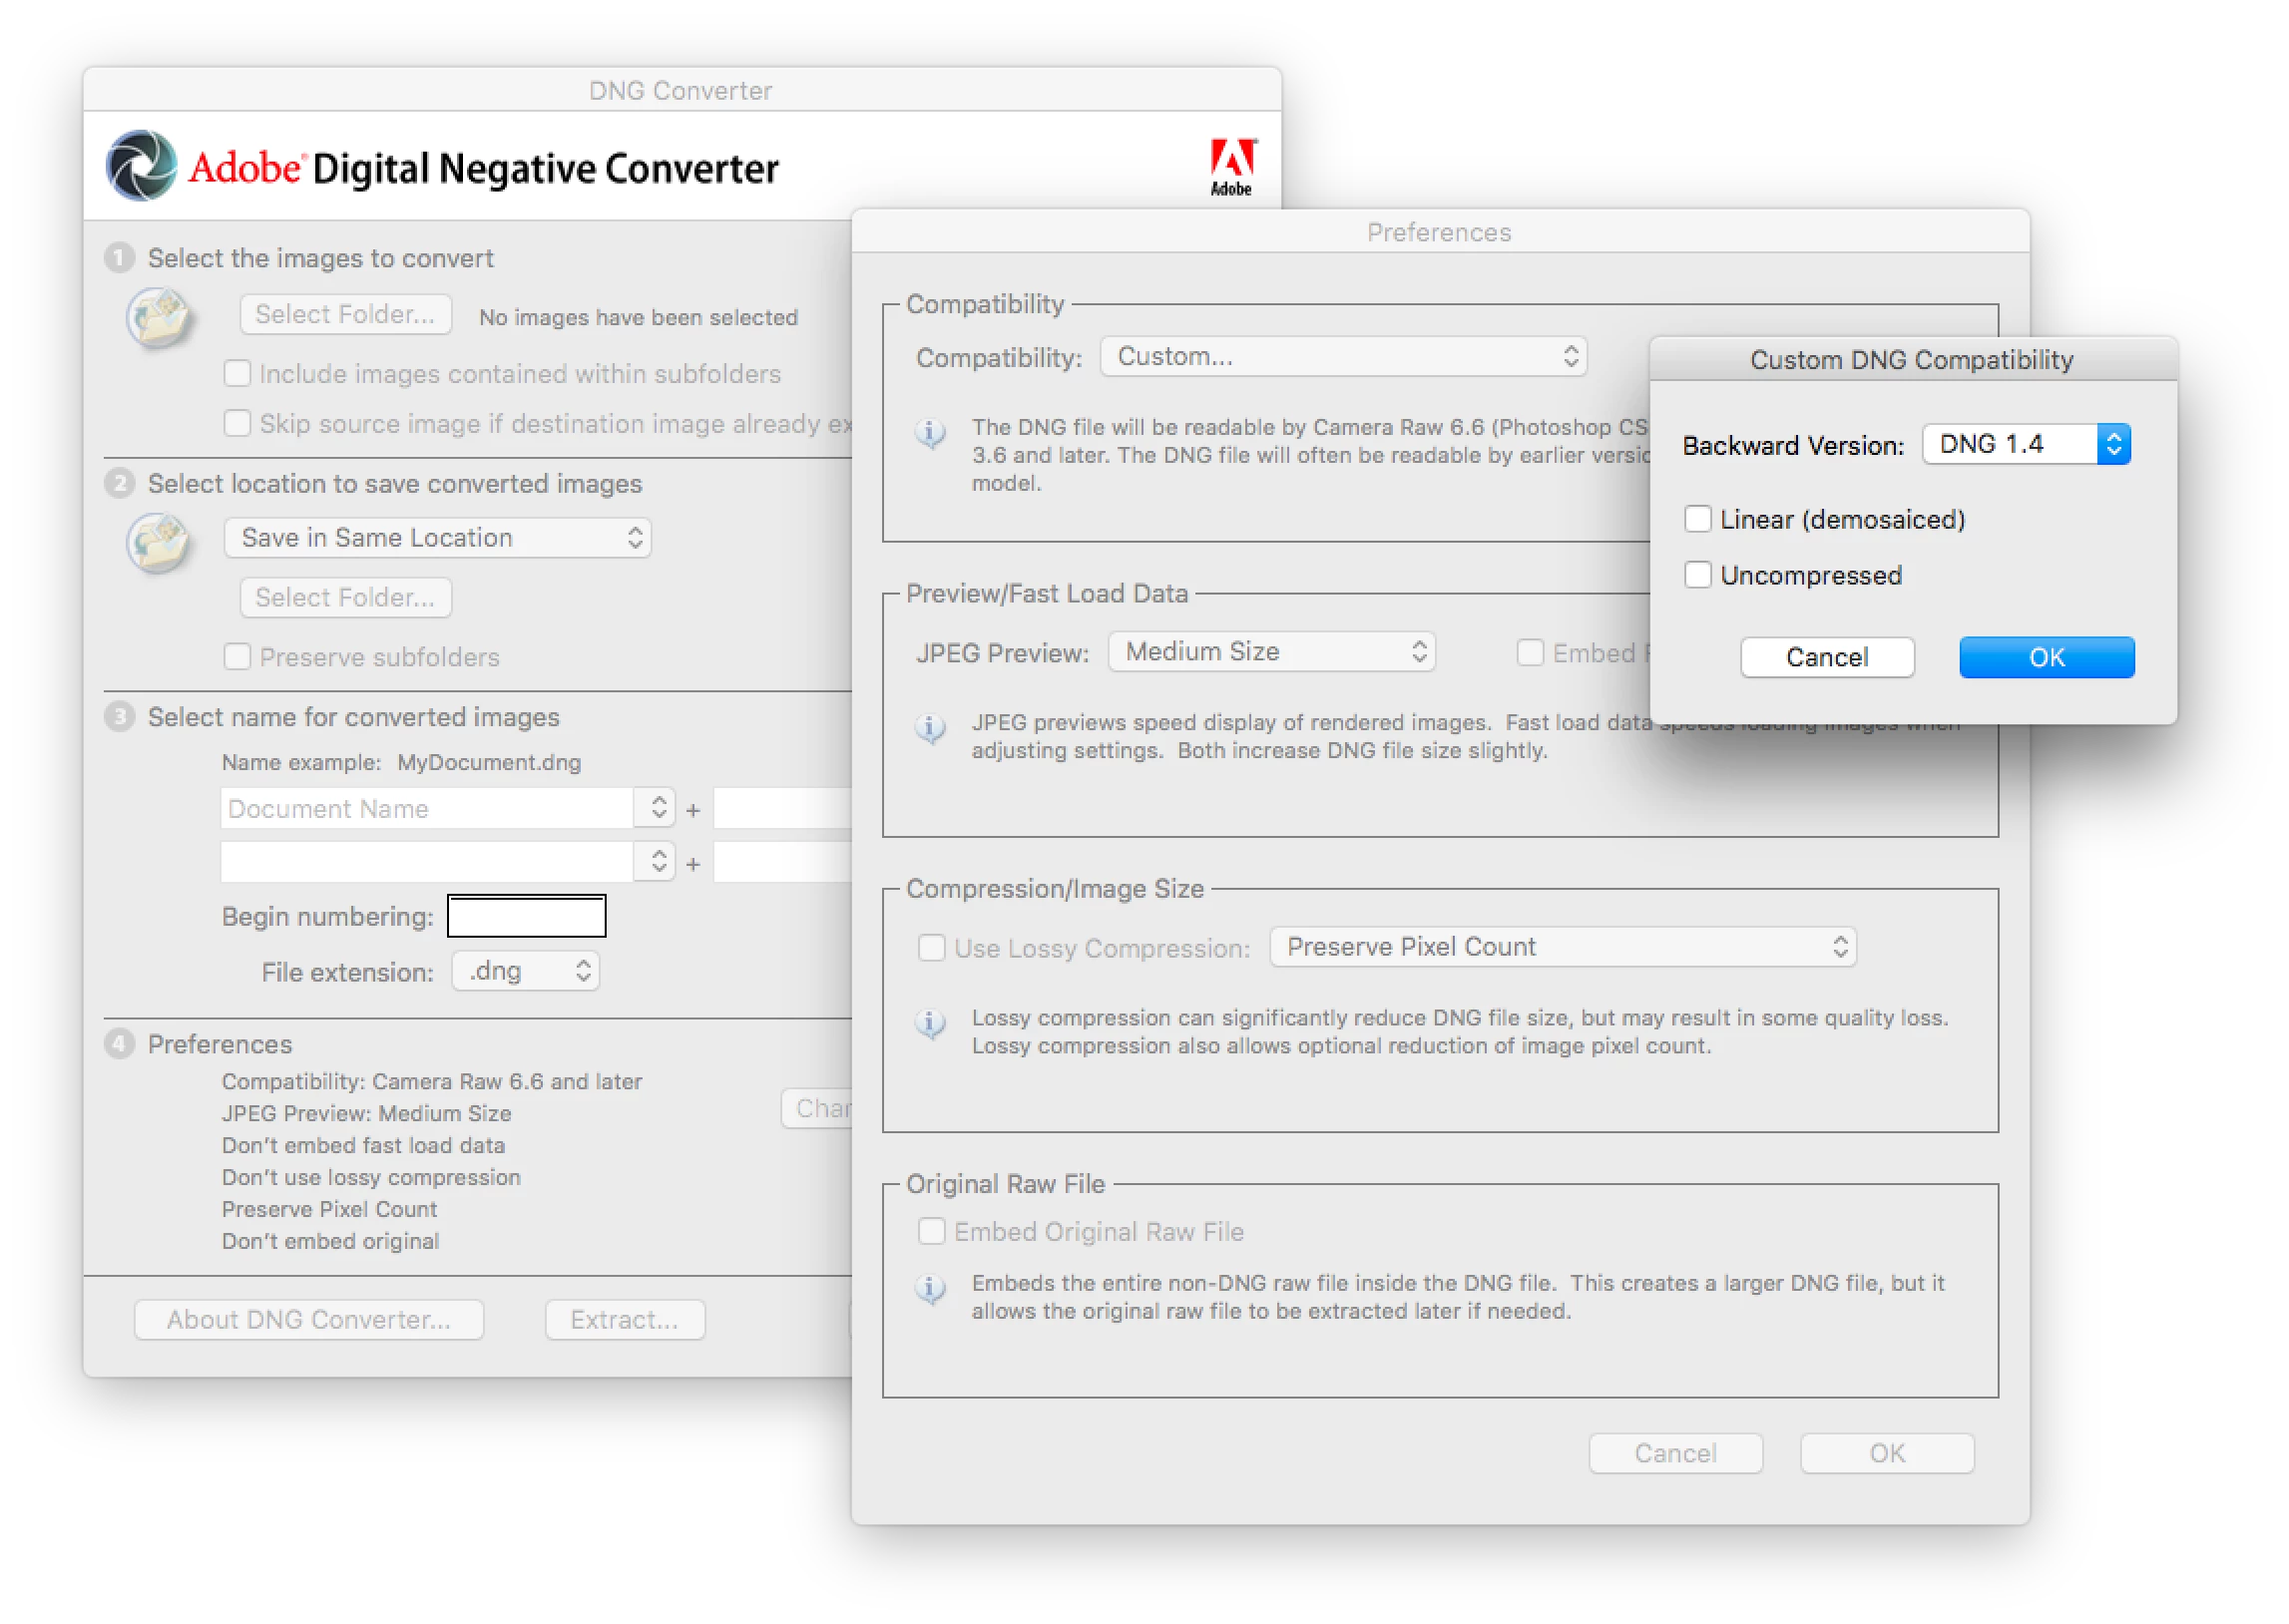
Task: Click the red Adobe logo icon
Action: click(x=1231, y=165)
